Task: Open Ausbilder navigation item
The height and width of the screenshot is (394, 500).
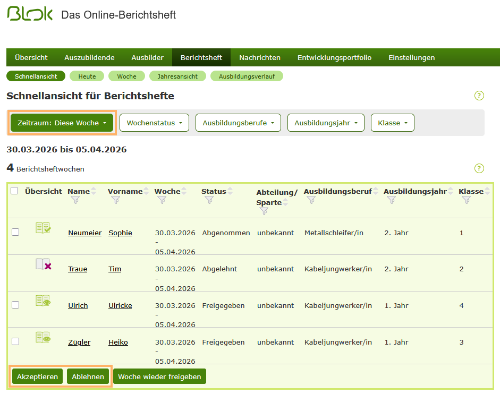Action: (147, 57)
